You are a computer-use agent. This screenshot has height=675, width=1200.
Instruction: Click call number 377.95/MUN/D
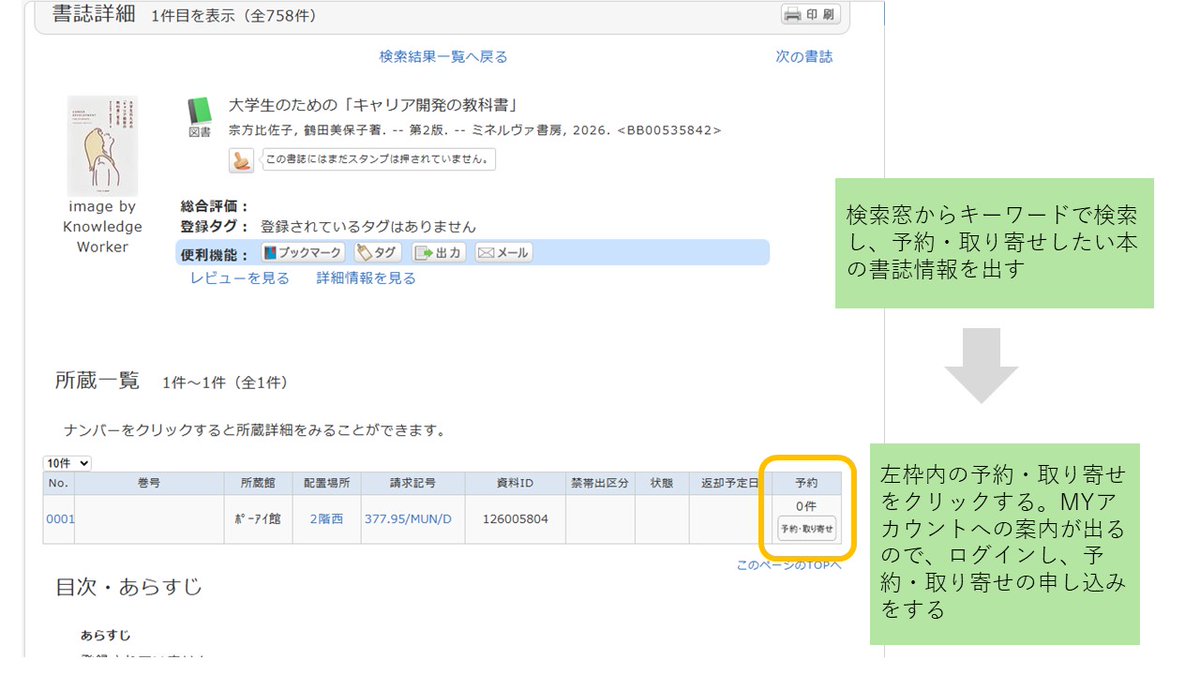(408, 519)
